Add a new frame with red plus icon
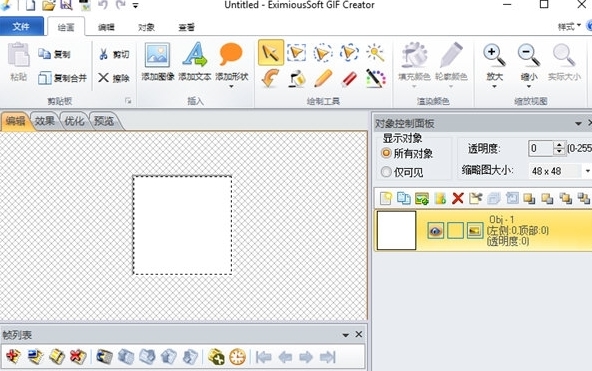Screen dimensions: 592x371 pos(13,356)
